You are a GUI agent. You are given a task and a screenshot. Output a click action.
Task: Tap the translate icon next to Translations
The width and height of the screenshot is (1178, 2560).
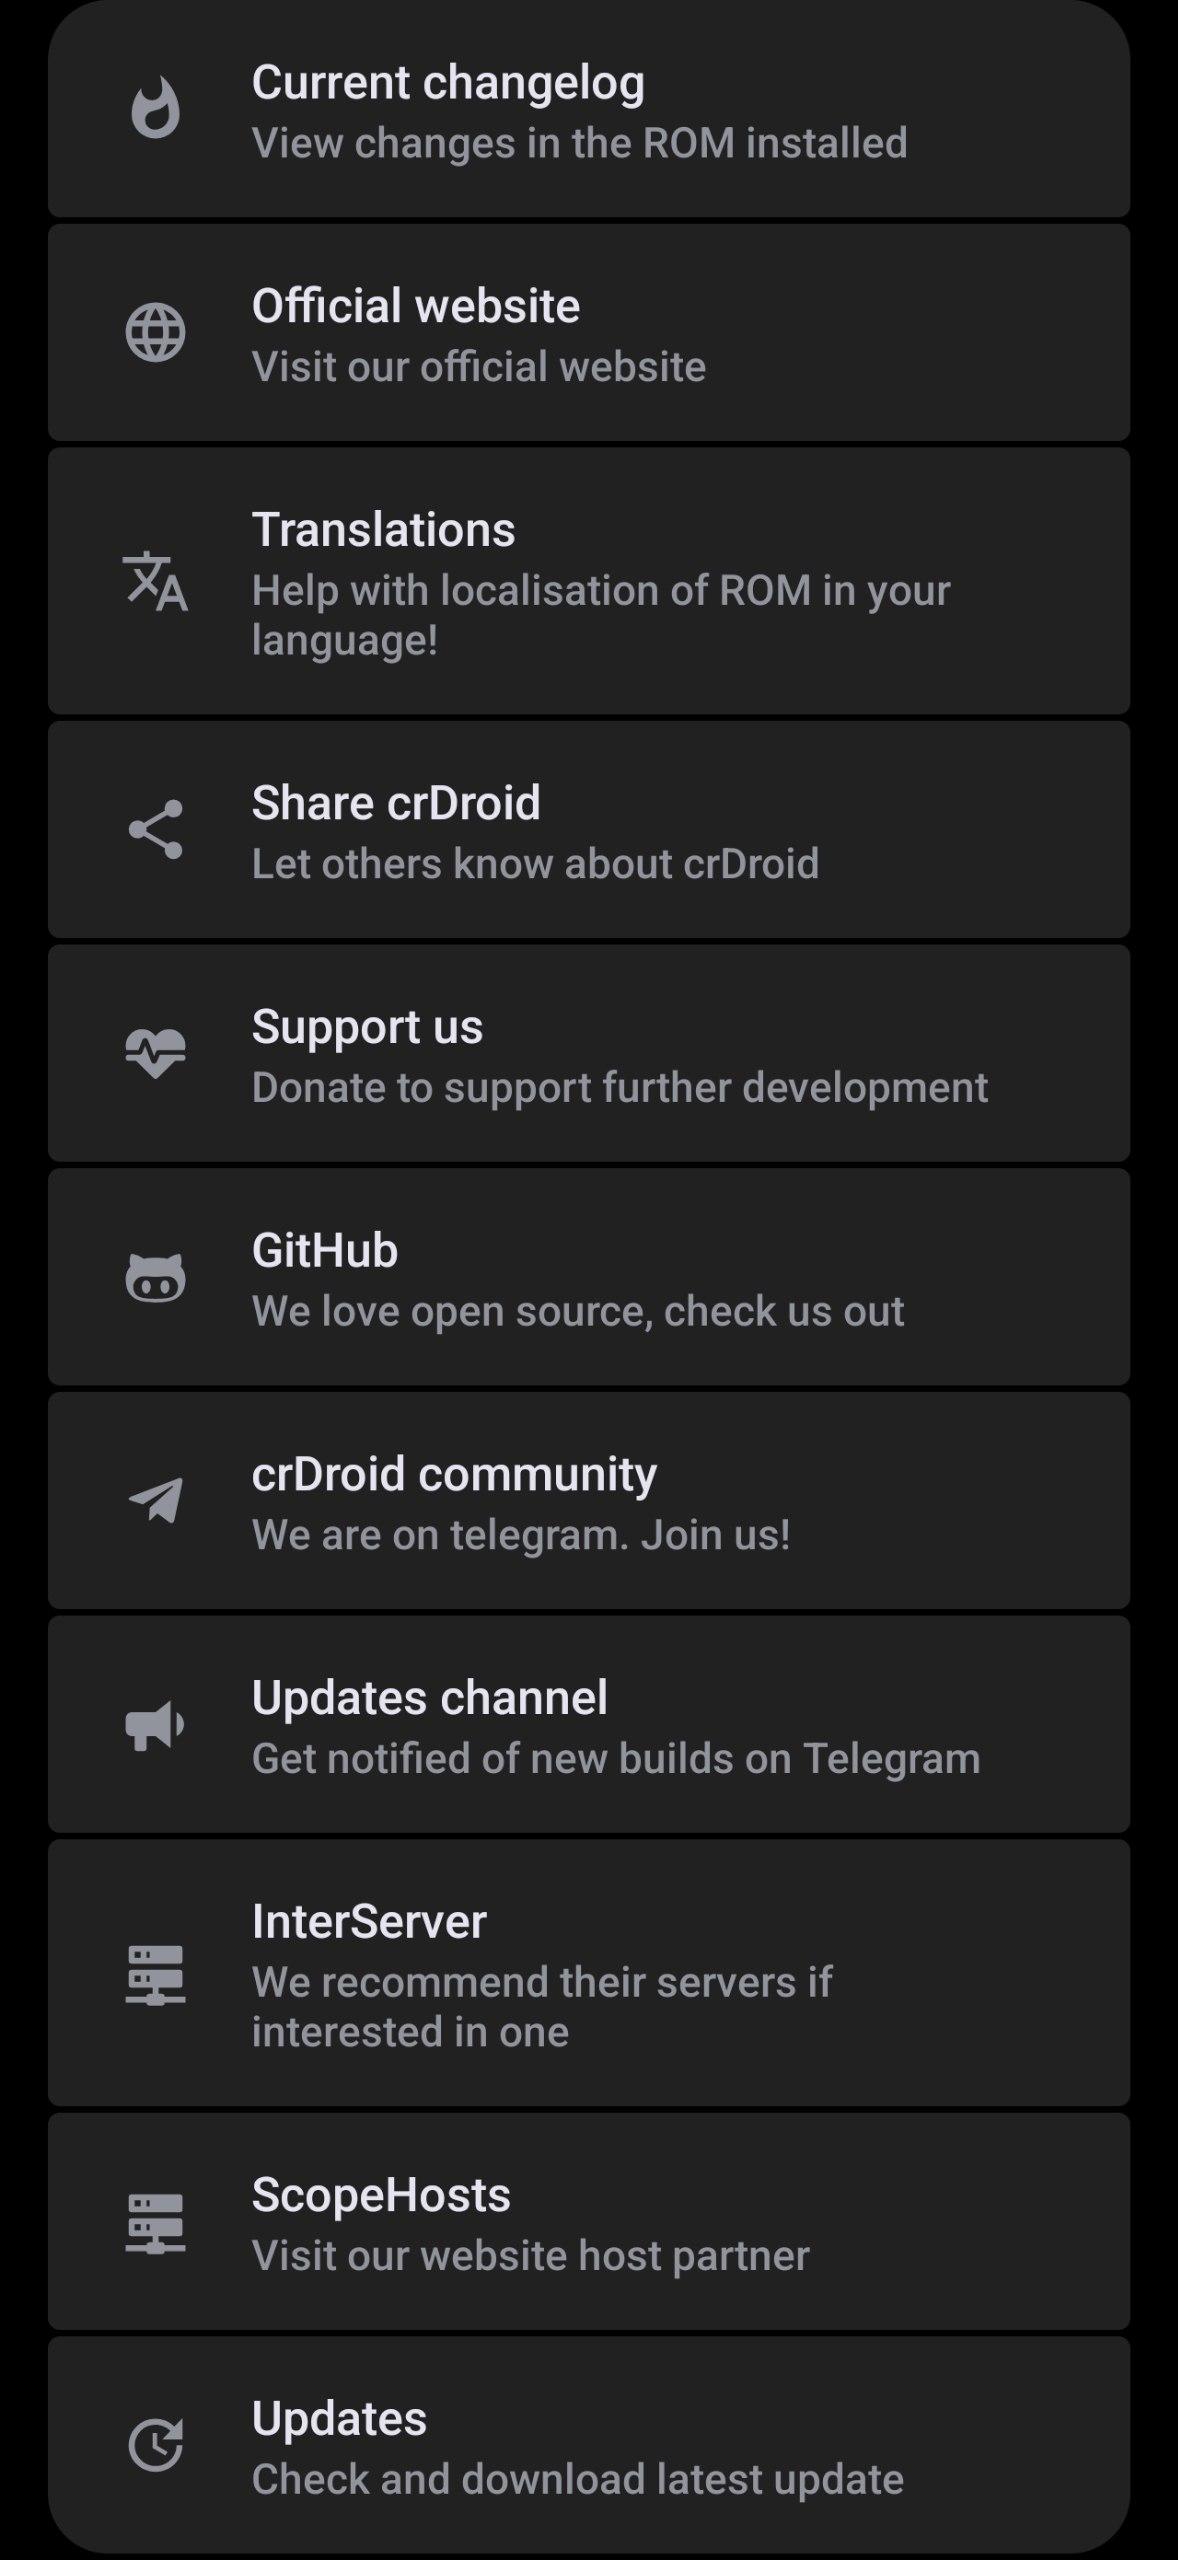(x=155, y=581)
